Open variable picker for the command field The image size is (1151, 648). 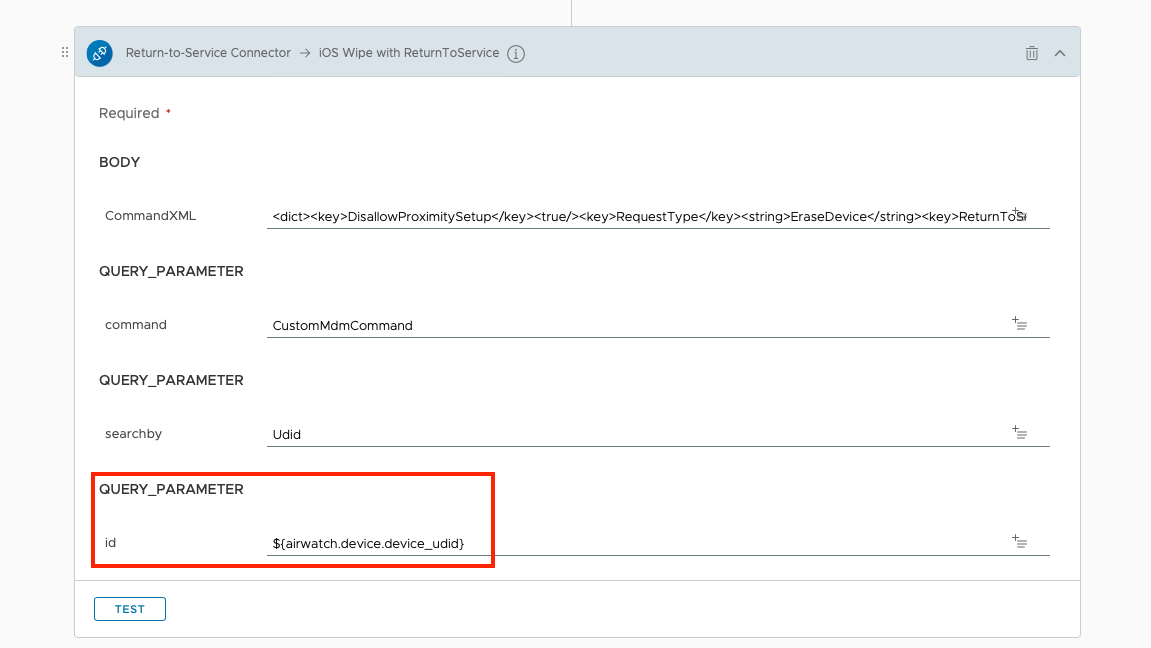coord(1019,323)
